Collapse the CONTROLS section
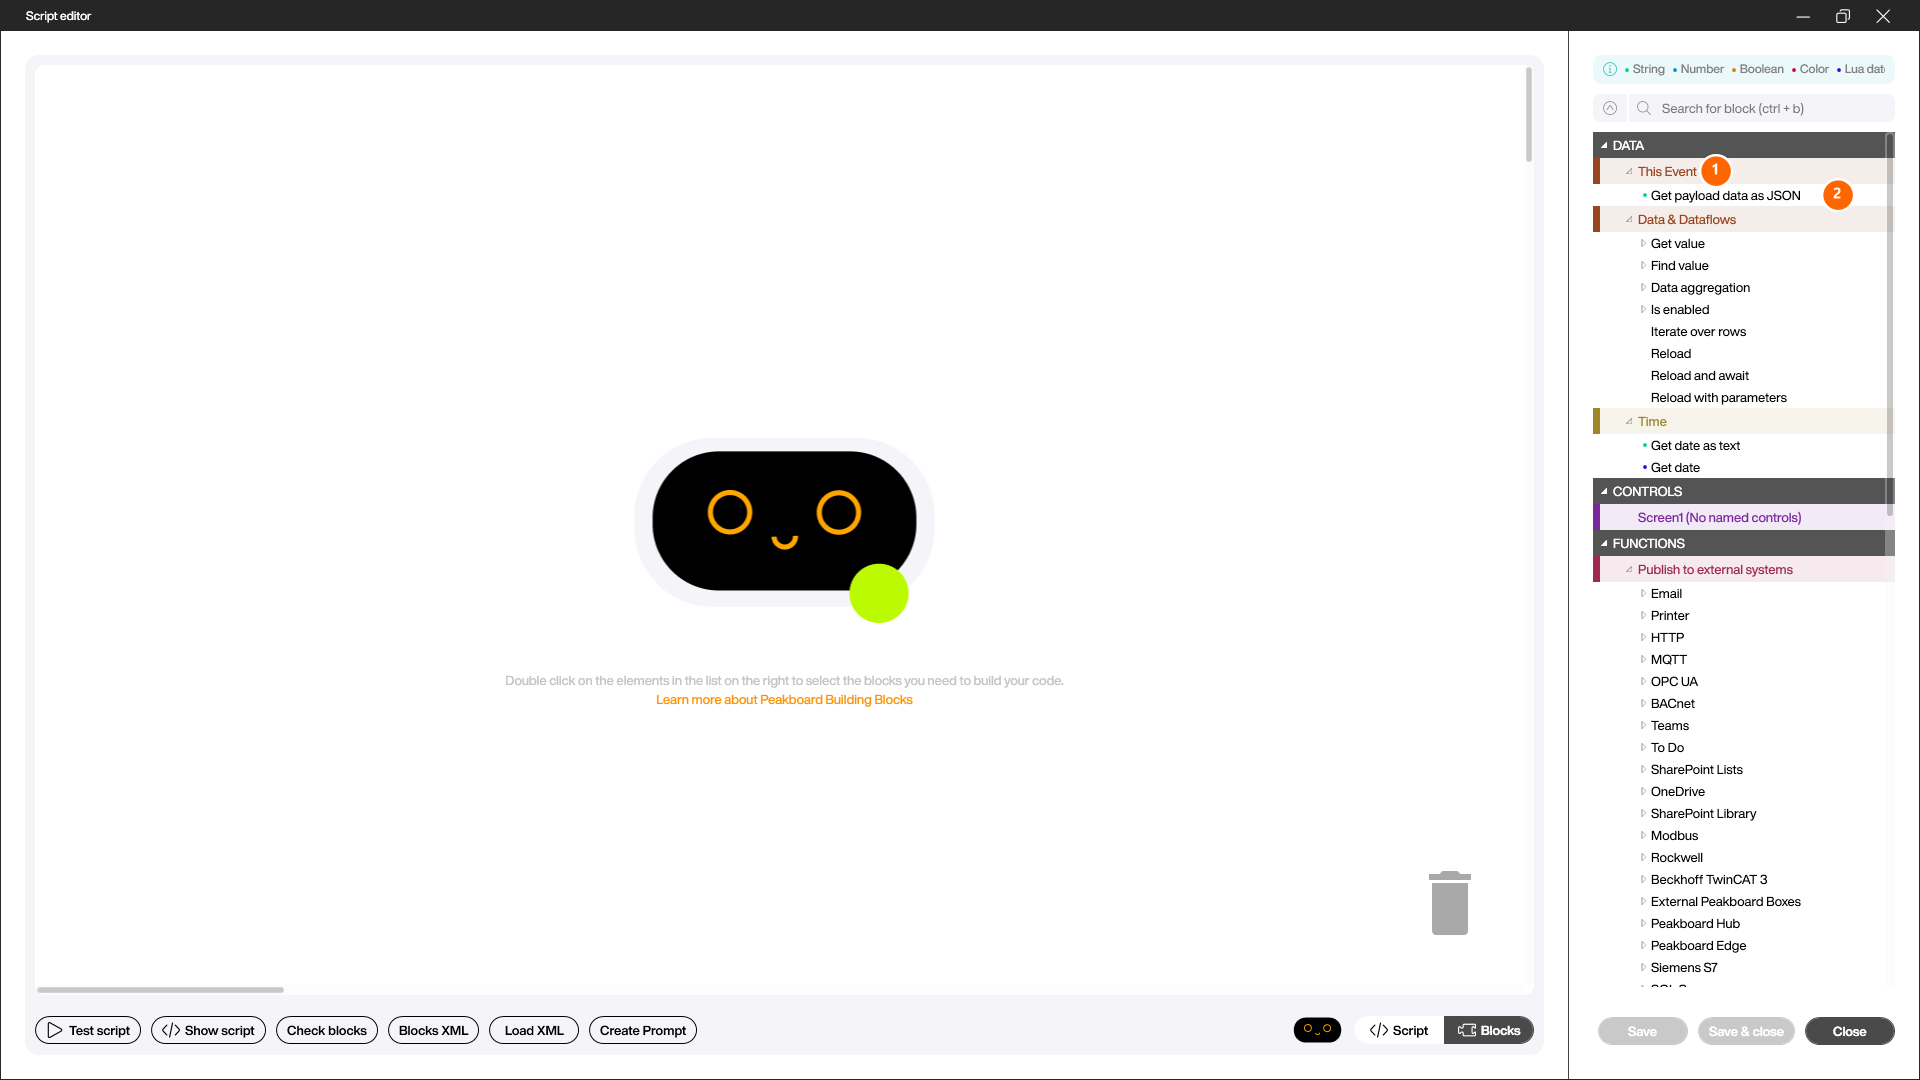This screenshot has height=1080, width=1920. click(1604, 492)
